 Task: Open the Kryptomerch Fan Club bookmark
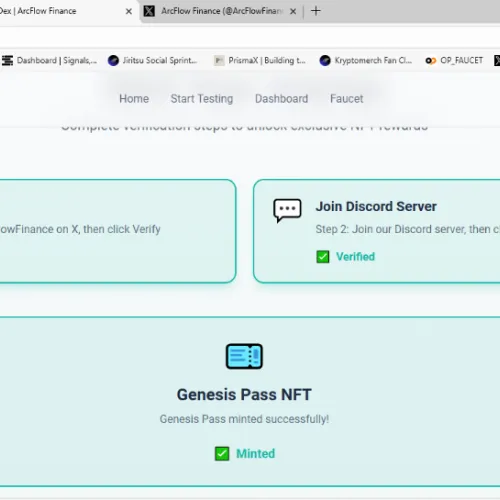[366, 61]
